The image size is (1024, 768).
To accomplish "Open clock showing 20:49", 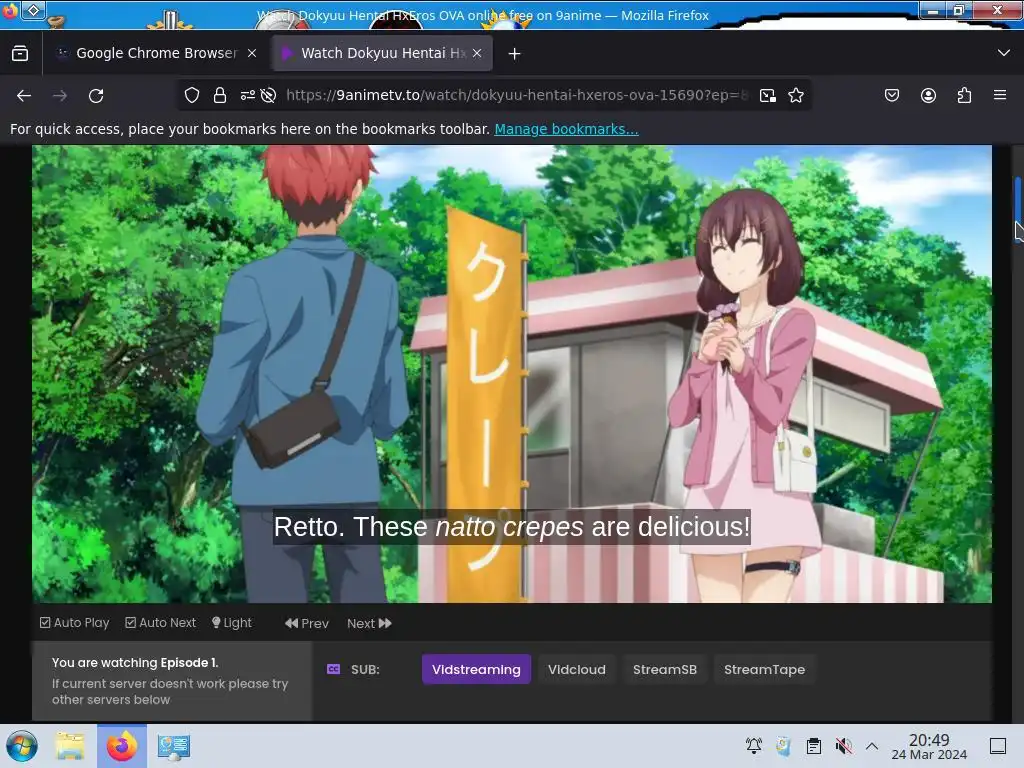I will tap(929, 746).
